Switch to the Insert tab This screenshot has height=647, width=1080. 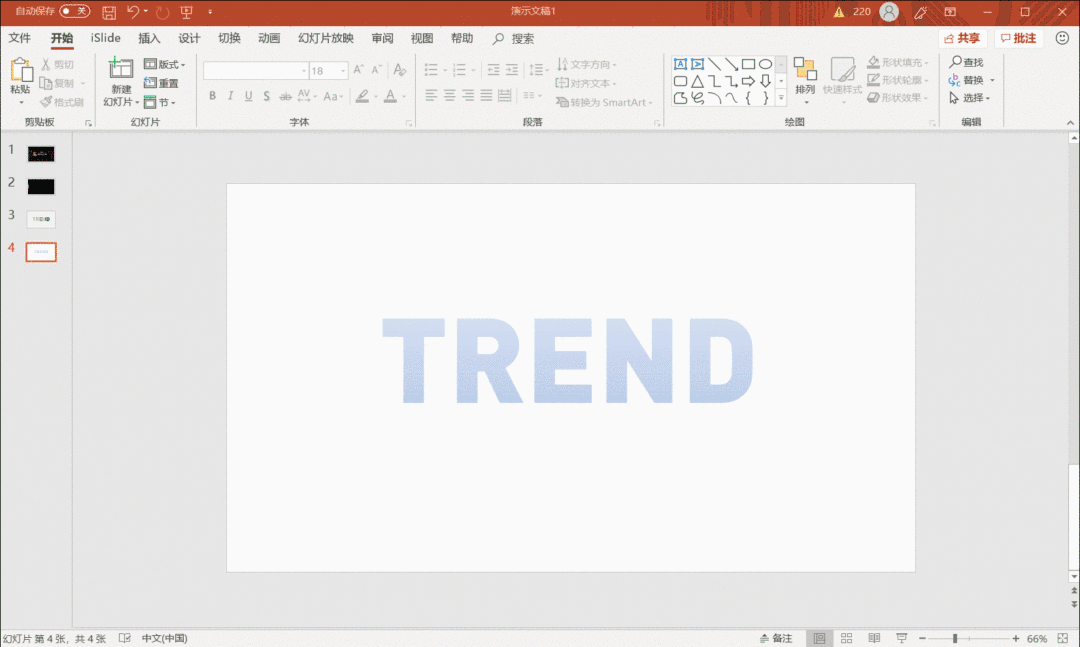149,39
